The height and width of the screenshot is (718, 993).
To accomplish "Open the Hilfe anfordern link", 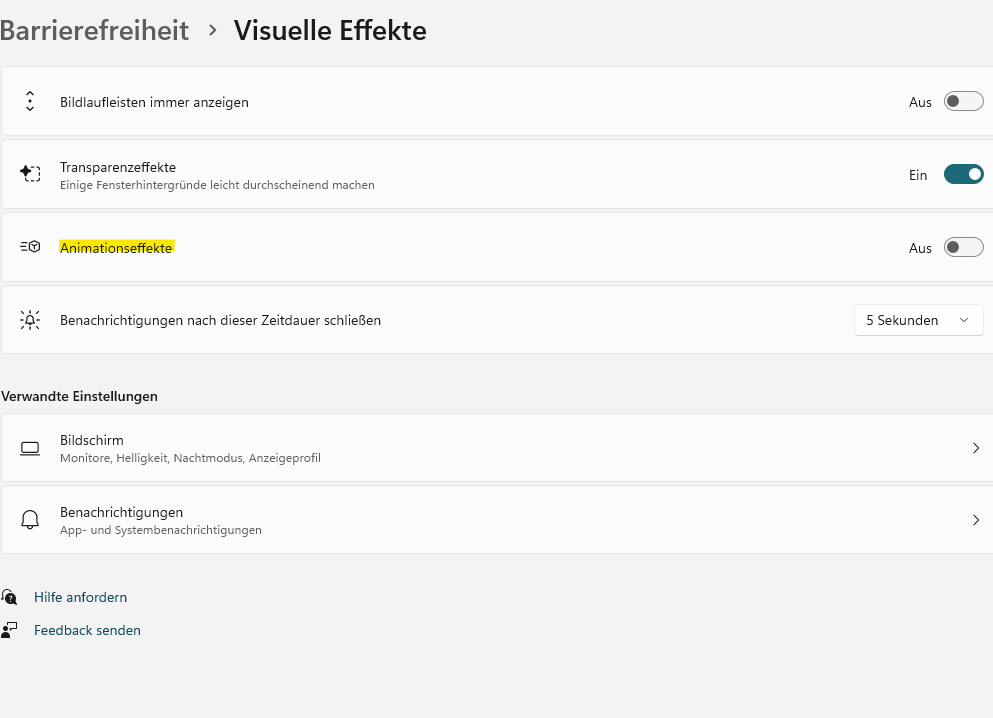I will point(80,597).
